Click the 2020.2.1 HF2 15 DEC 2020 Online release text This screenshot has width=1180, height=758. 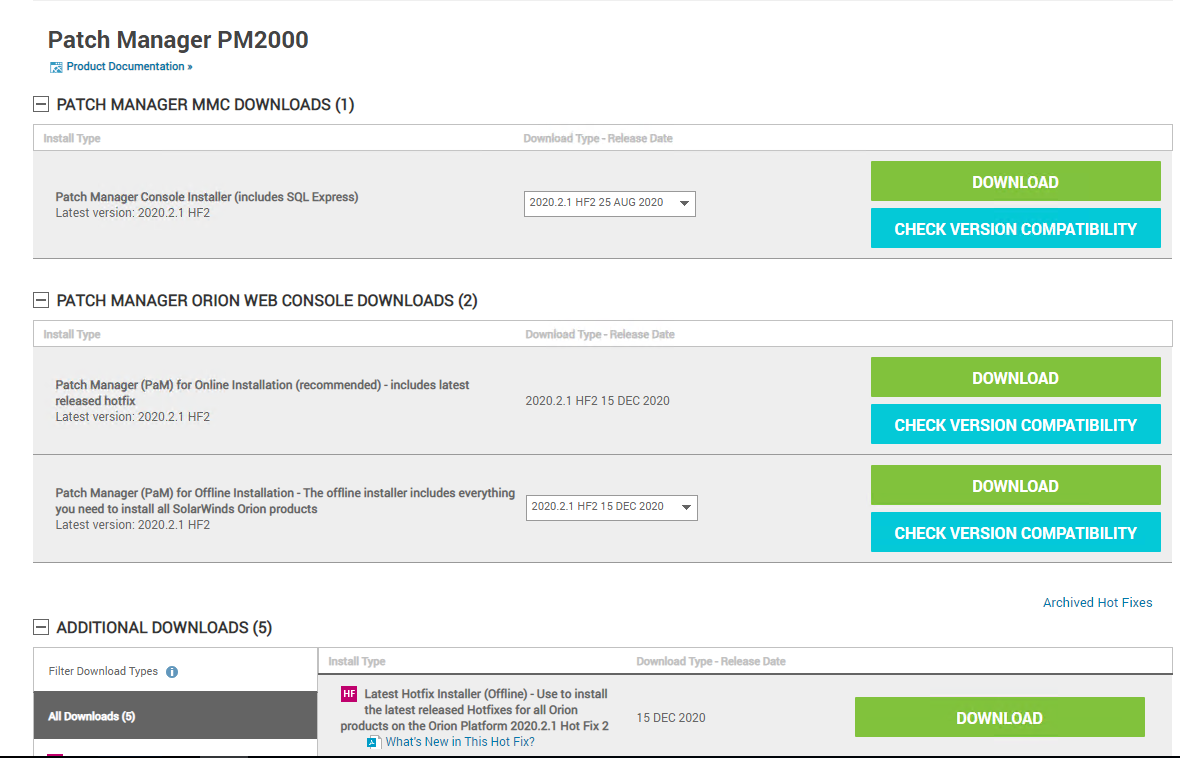tap(598, 400)
